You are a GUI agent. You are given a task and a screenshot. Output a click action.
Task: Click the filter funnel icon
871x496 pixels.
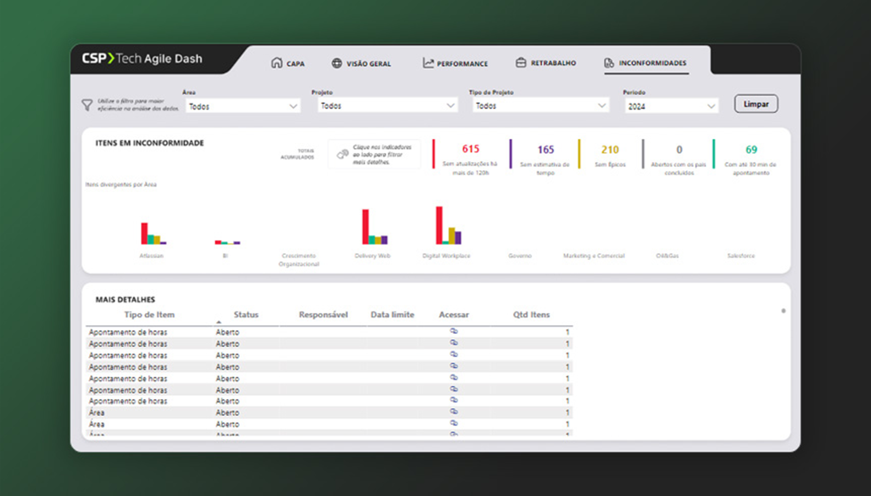pyautogui.click(x=87, y=104)
